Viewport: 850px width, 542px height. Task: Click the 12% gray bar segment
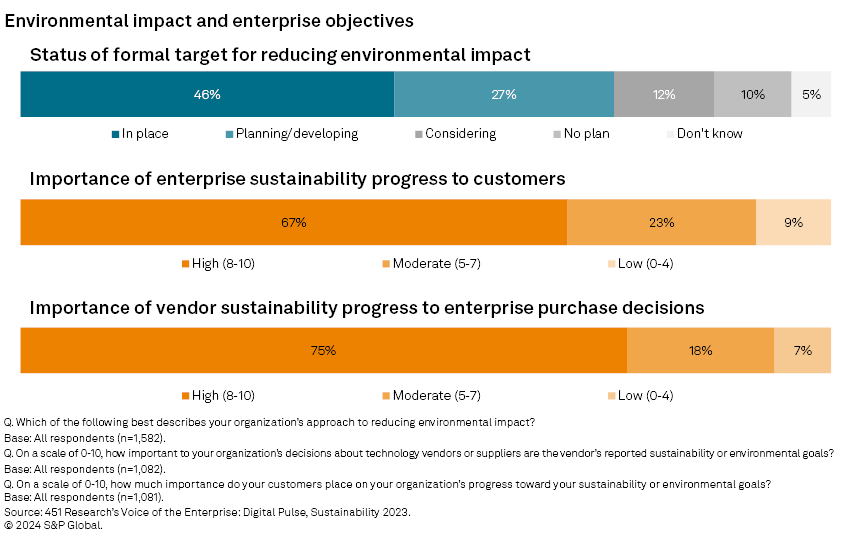(664, 95)
